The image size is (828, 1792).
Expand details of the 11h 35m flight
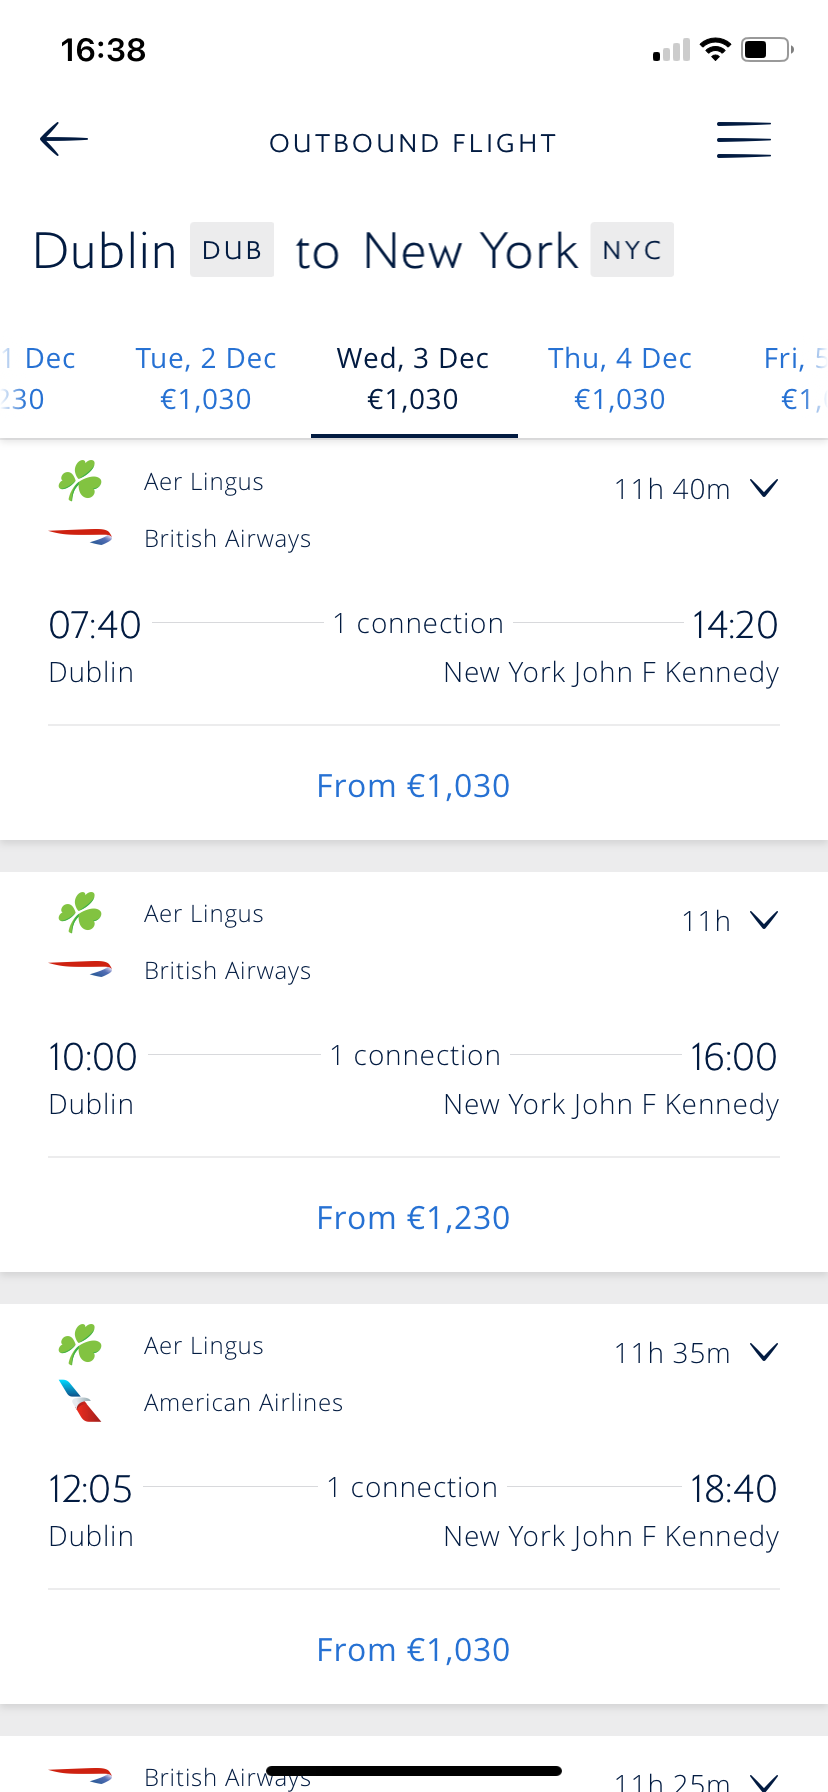point(764,1352)
